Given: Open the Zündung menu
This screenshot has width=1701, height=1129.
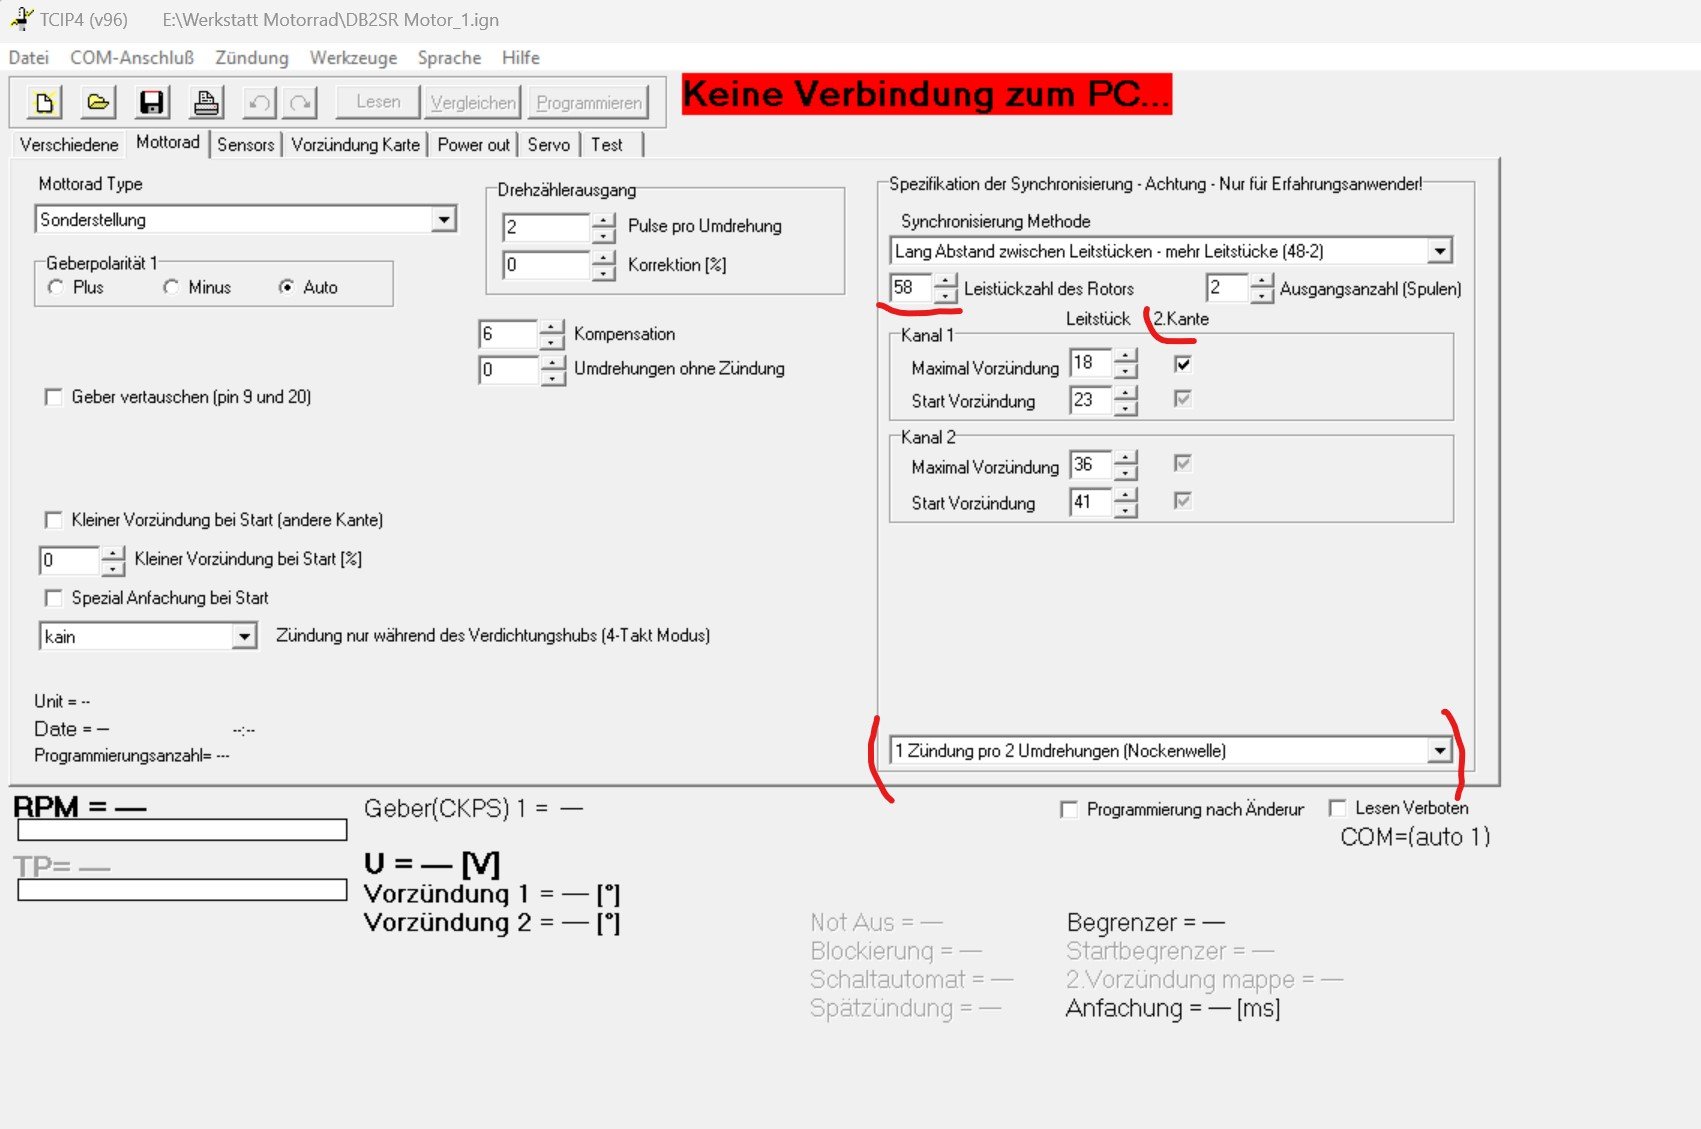Looking at the screenshot, I should click(252, 58).
